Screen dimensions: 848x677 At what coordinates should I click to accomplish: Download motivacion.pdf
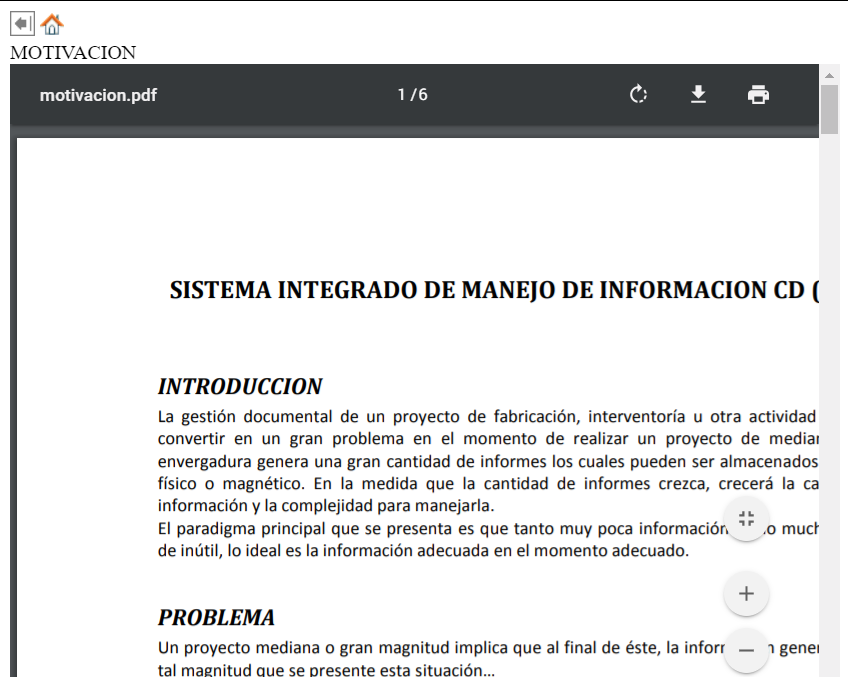(699, 95)
